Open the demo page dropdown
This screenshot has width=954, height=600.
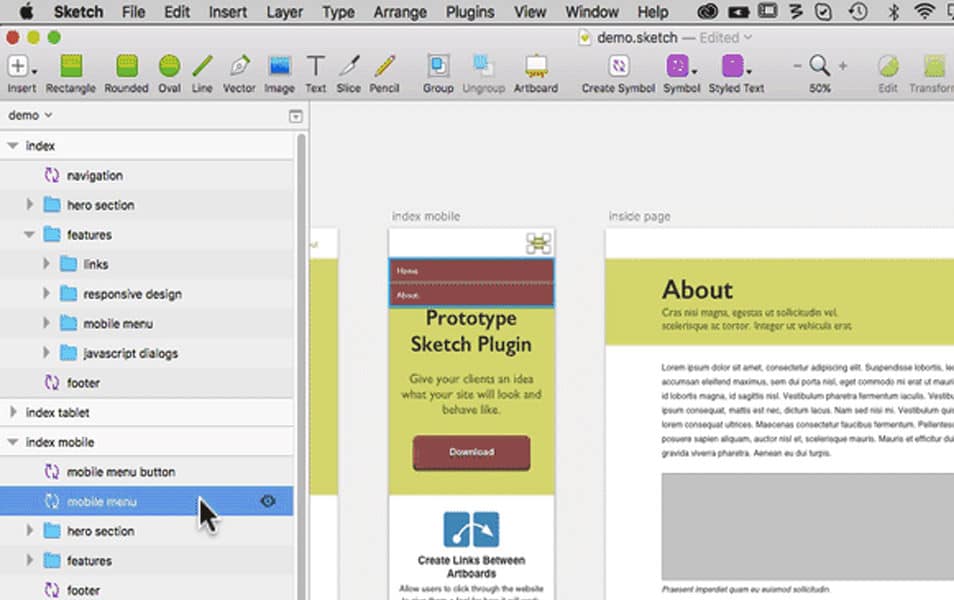30,115
